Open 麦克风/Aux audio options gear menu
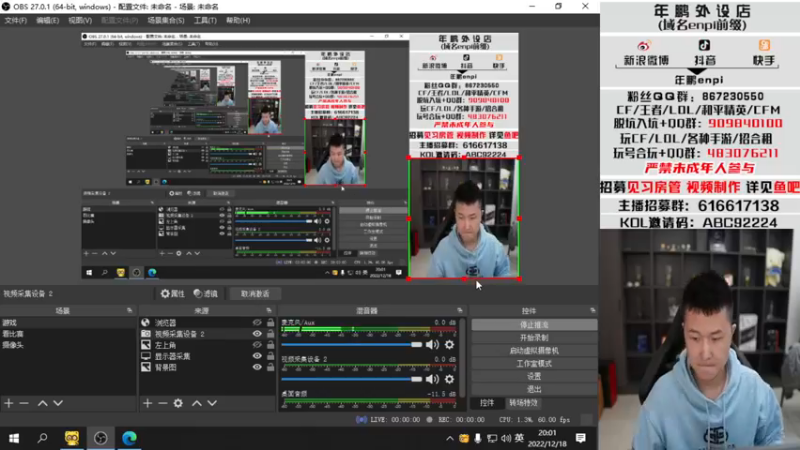This screenshot has height=450, width=800. (449, 345)
